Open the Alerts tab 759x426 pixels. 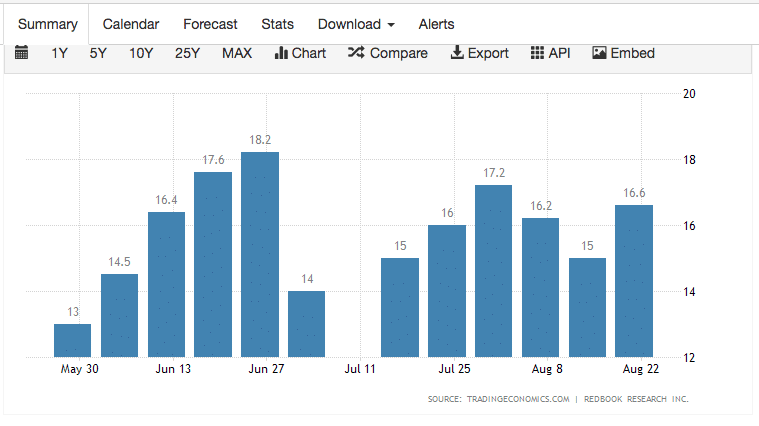[x=436, y=24]
